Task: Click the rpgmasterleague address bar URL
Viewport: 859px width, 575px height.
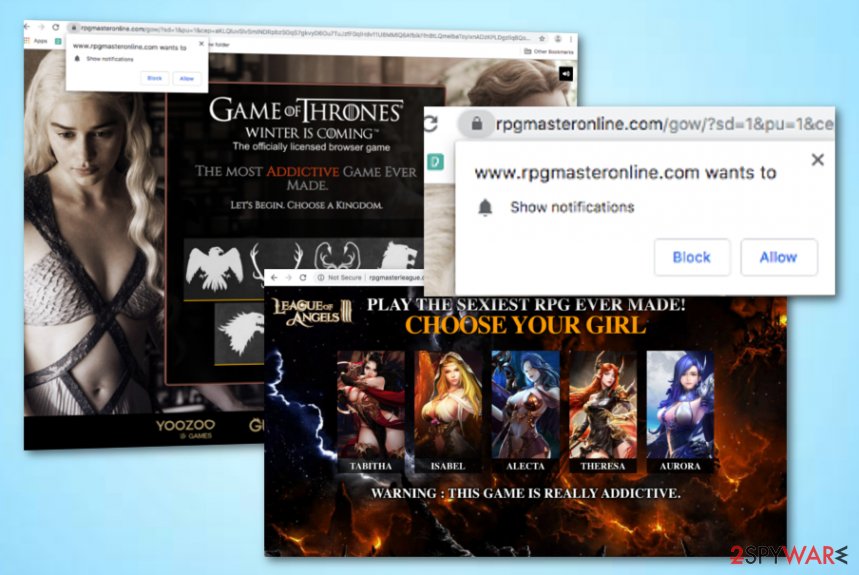Action: 396,278
